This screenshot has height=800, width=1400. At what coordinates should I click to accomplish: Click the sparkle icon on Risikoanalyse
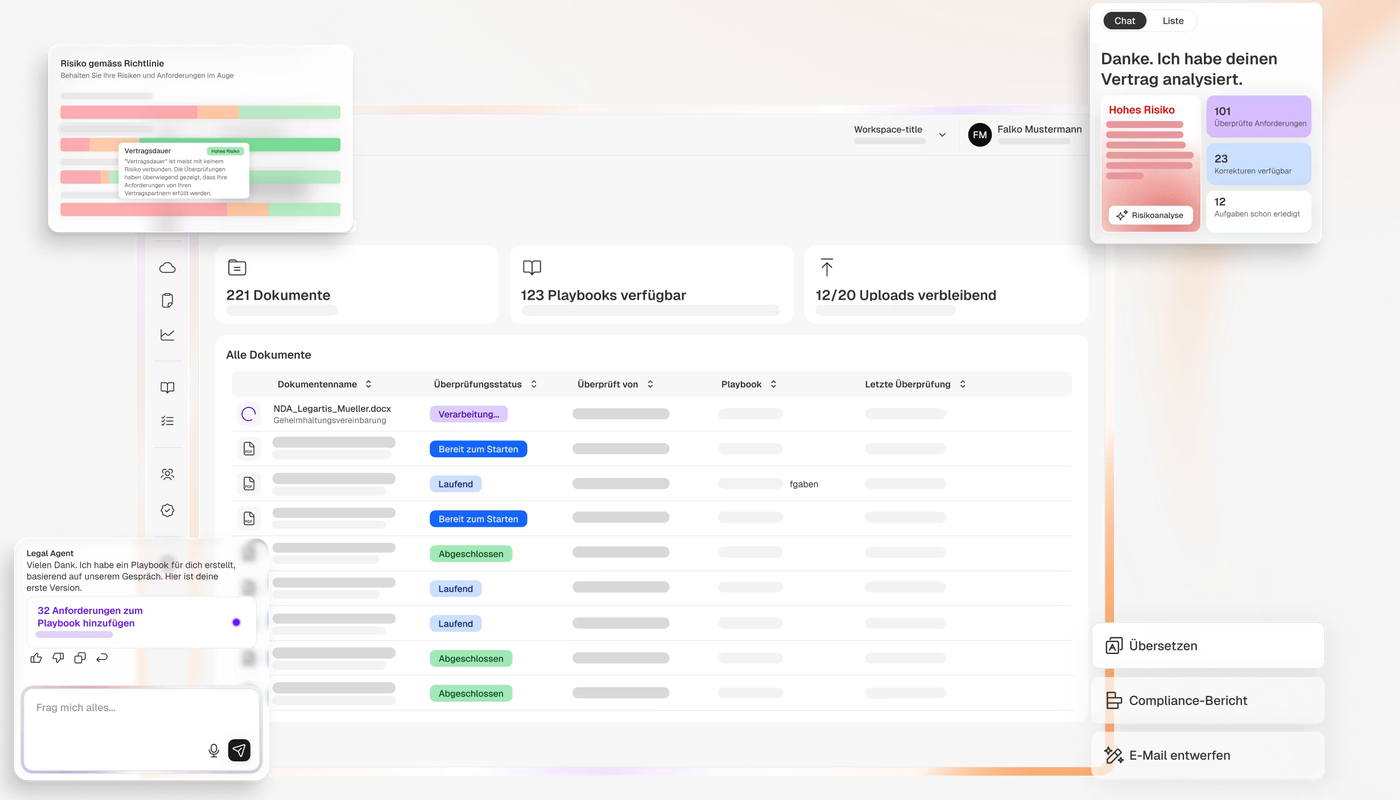[1122, 215]
